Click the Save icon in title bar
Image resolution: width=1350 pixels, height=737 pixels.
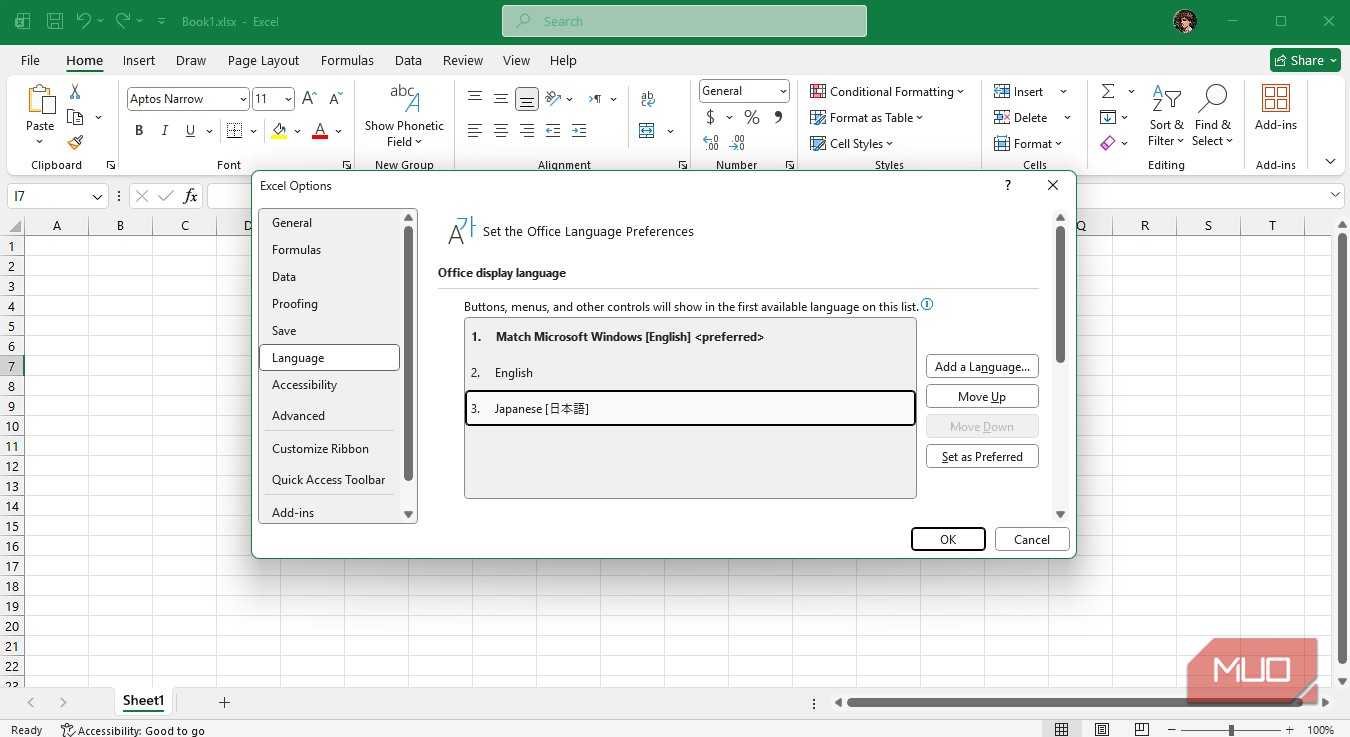coord(55,20)
